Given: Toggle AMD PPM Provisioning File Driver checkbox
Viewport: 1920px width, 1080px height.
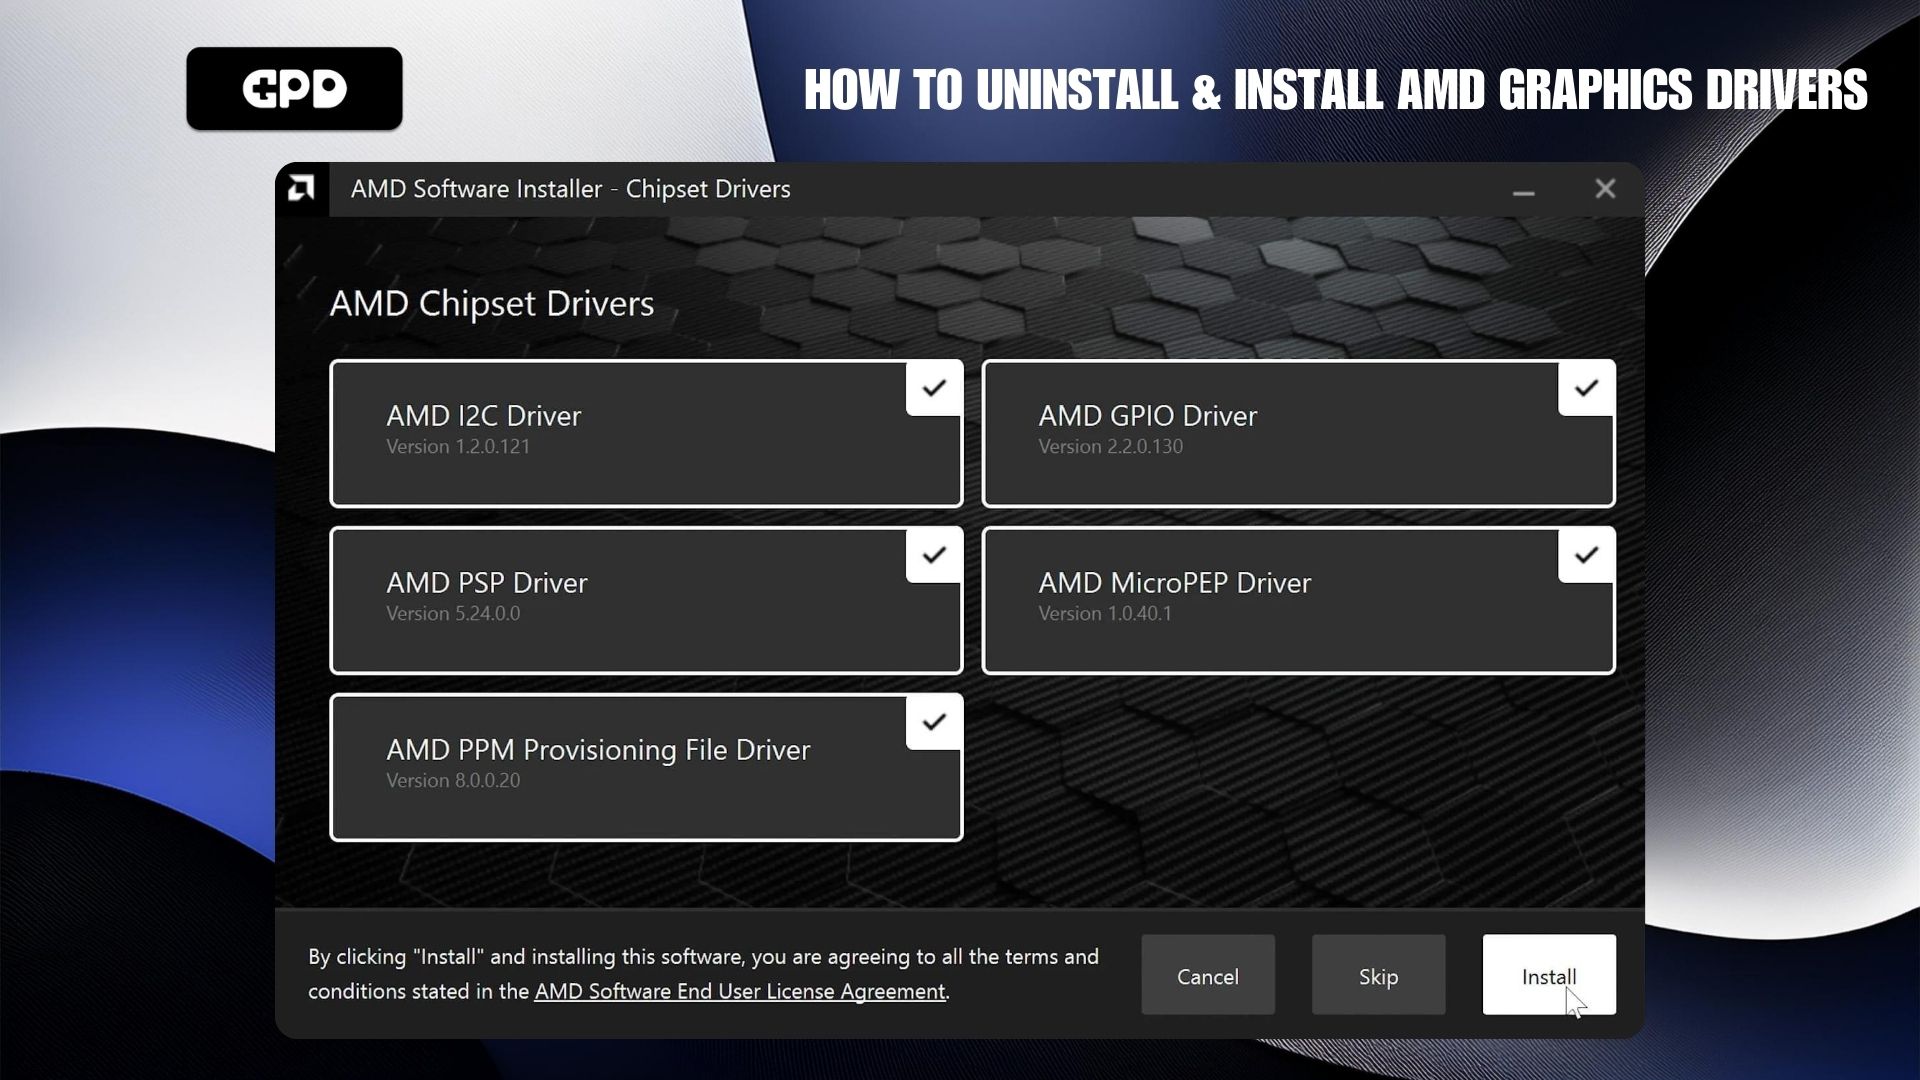Looking at the screenshot, I should [933, 722].
